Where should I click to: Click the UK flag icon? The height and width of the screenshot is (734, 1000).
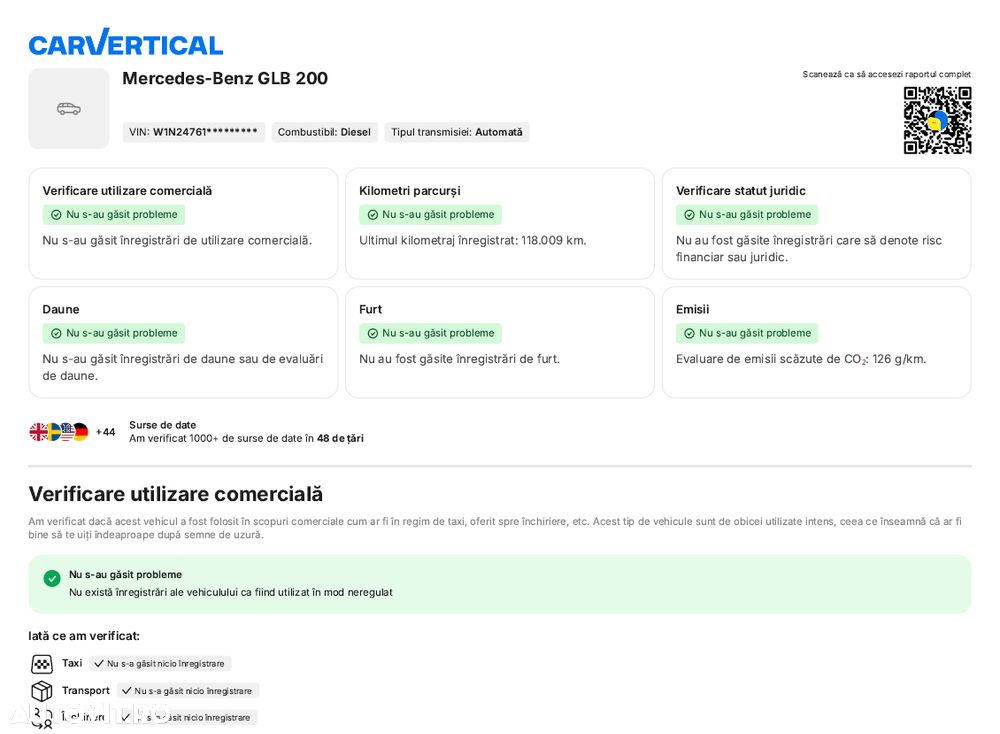38,432
